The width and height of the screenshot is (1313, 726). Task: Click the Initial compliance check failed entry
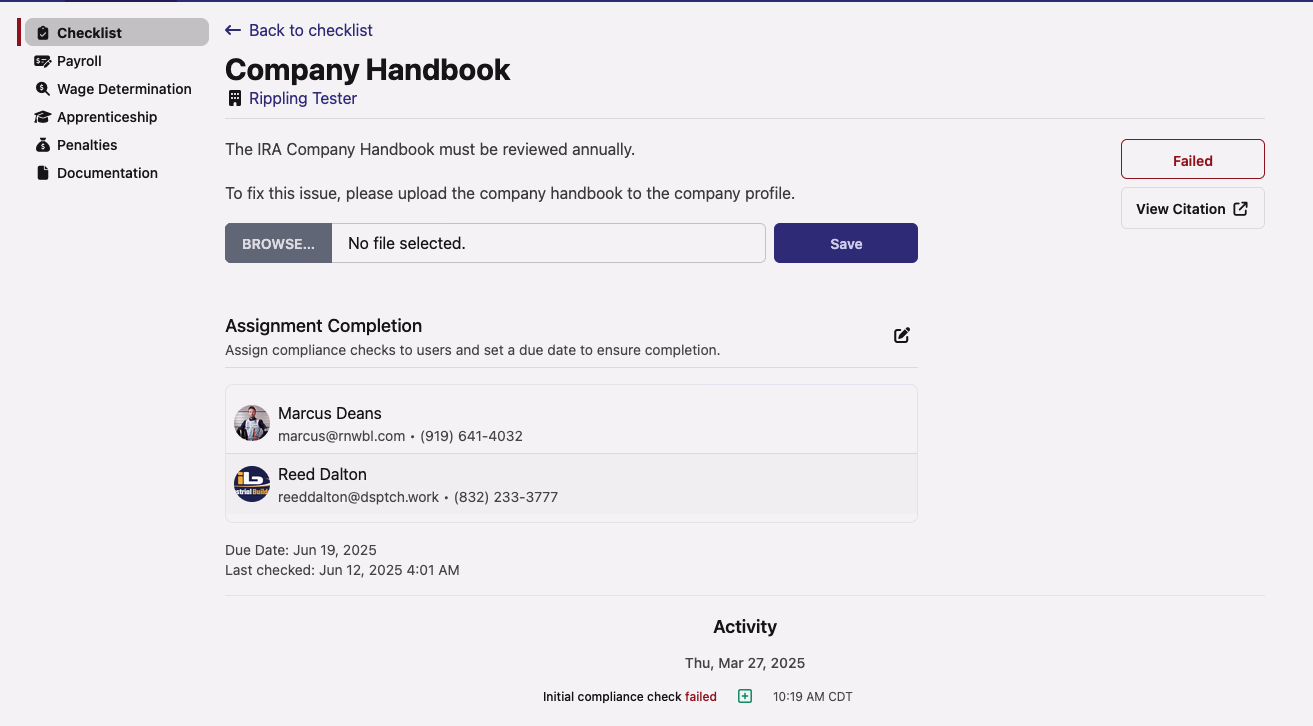[630, 697]
